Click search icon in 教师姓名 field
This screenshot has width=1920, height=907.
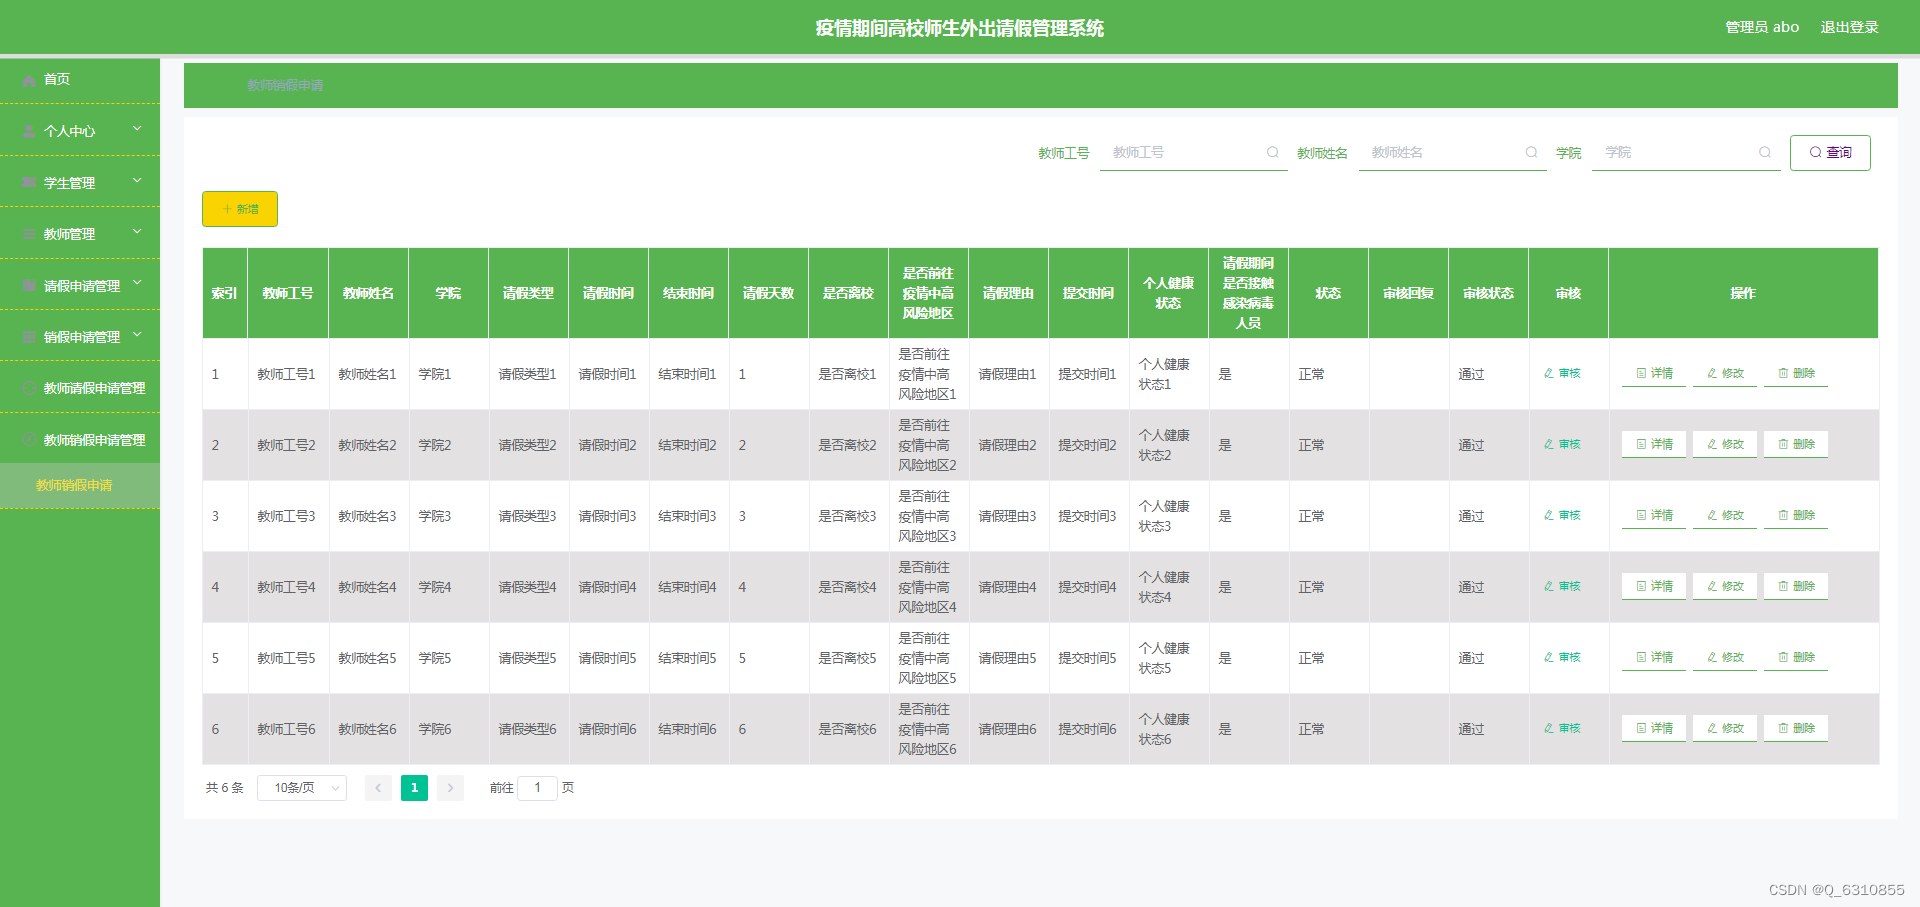coord(1531,153)
